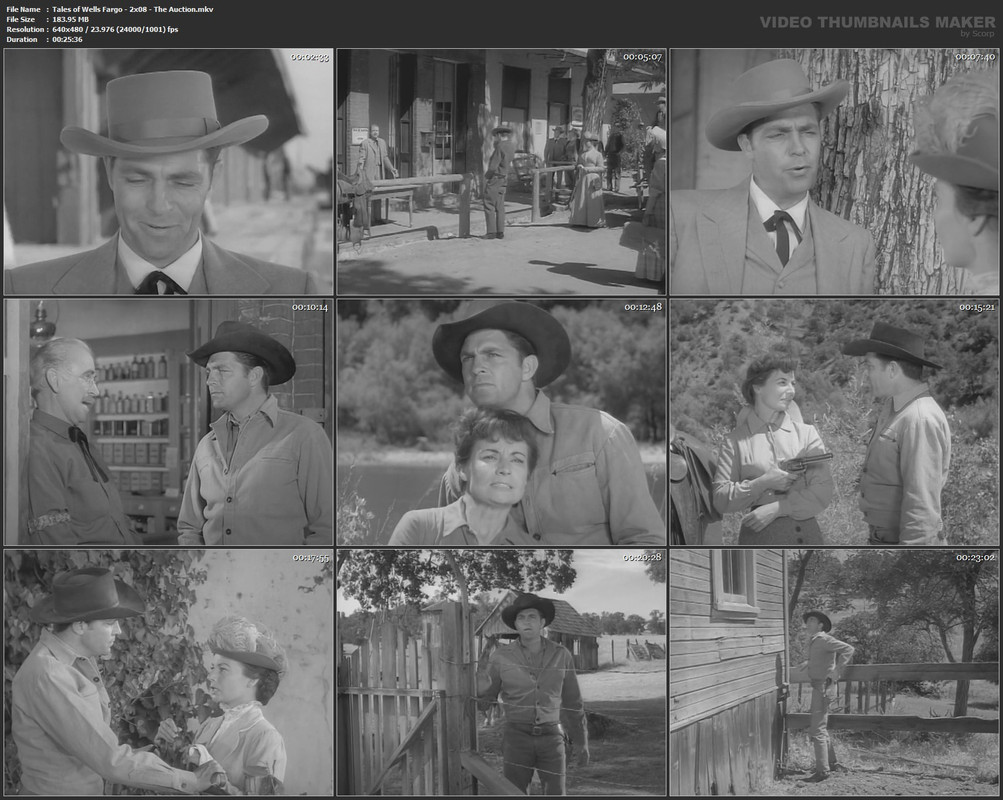
Task: Click the file name 'Tales of Wells Fargo - 2x08 - The Auction.mkv'
Action: [x=133, y=10]
